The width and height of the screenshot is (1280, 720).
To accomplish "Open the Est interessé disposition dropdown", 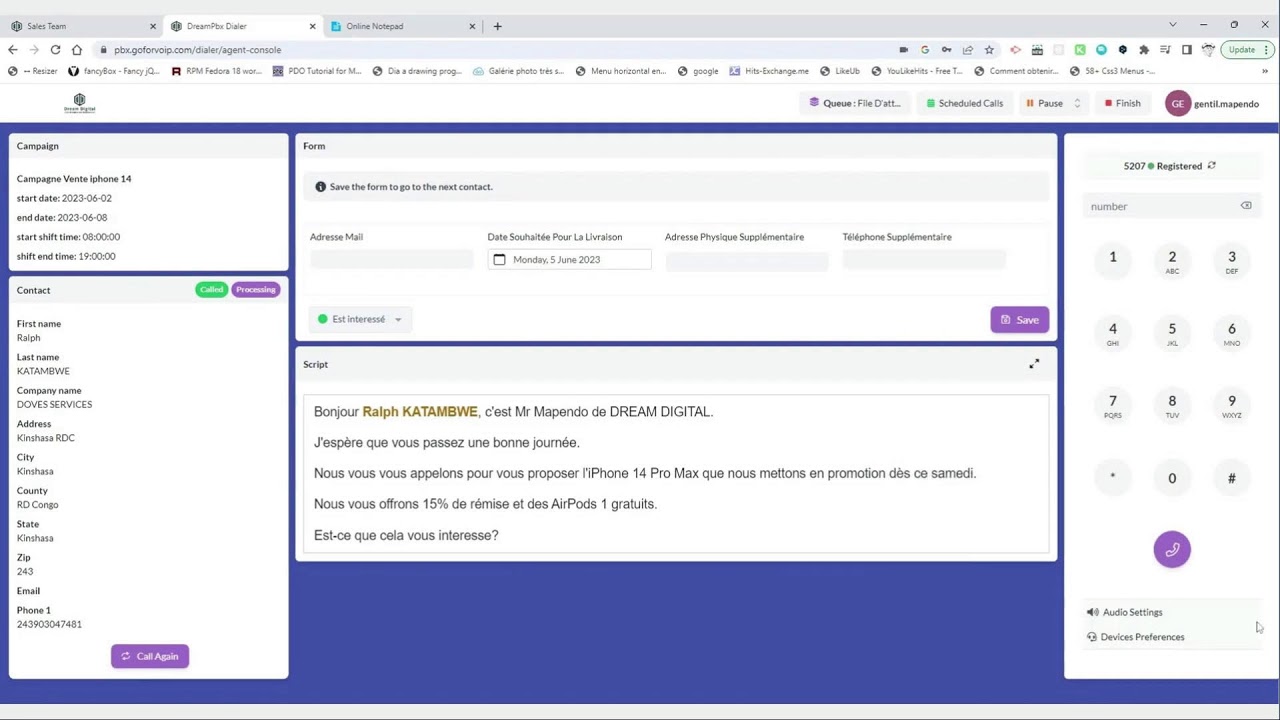I will coord(360,319).
